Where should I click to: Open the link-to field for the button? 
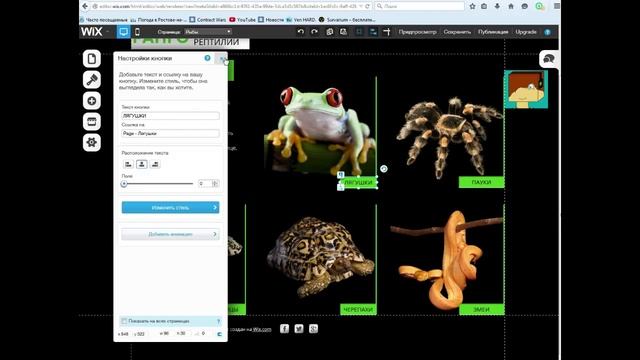click(170, 133)
